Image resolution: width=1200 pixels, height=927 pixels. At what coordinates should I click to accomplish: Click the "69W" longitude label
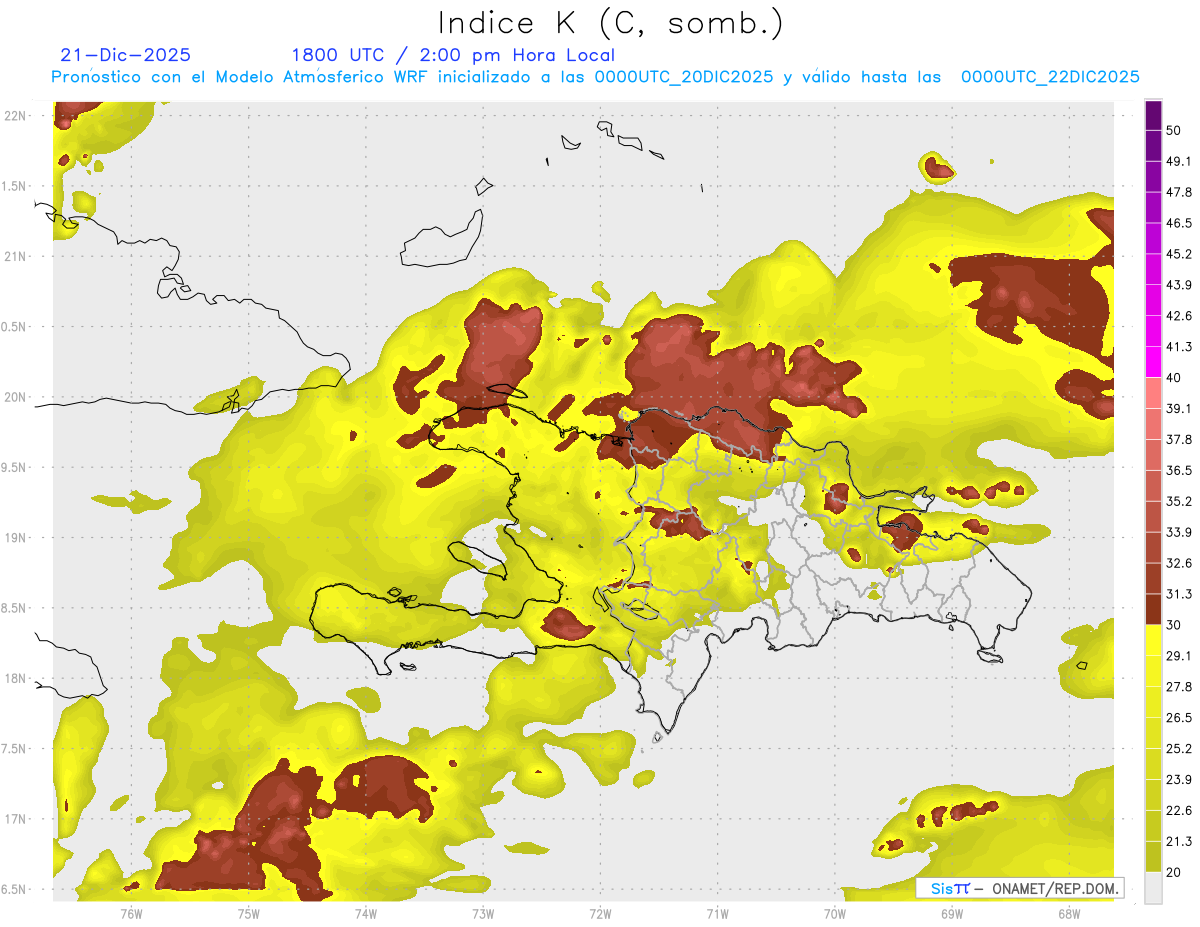click(951, 913)
